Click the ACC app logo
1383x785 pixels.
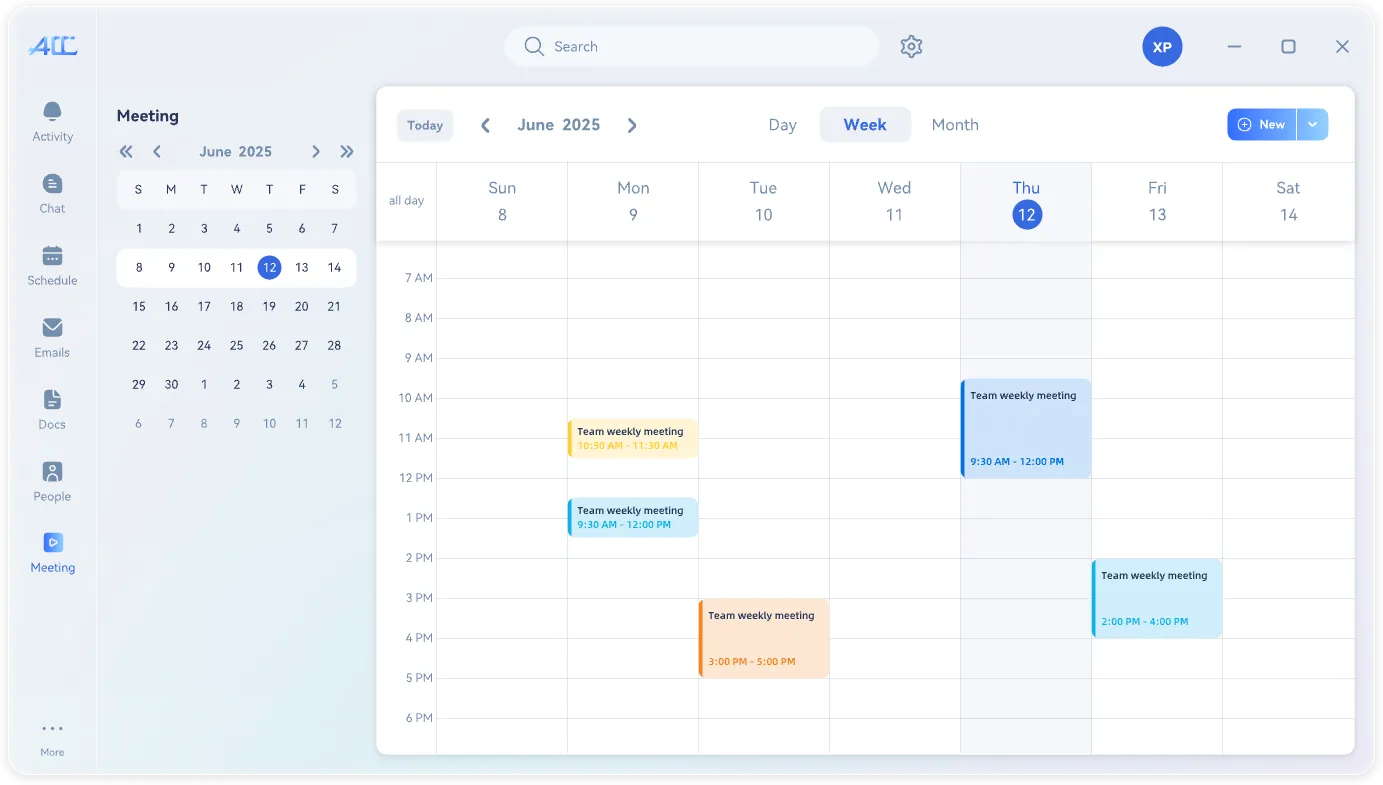(x=53, y=46)
